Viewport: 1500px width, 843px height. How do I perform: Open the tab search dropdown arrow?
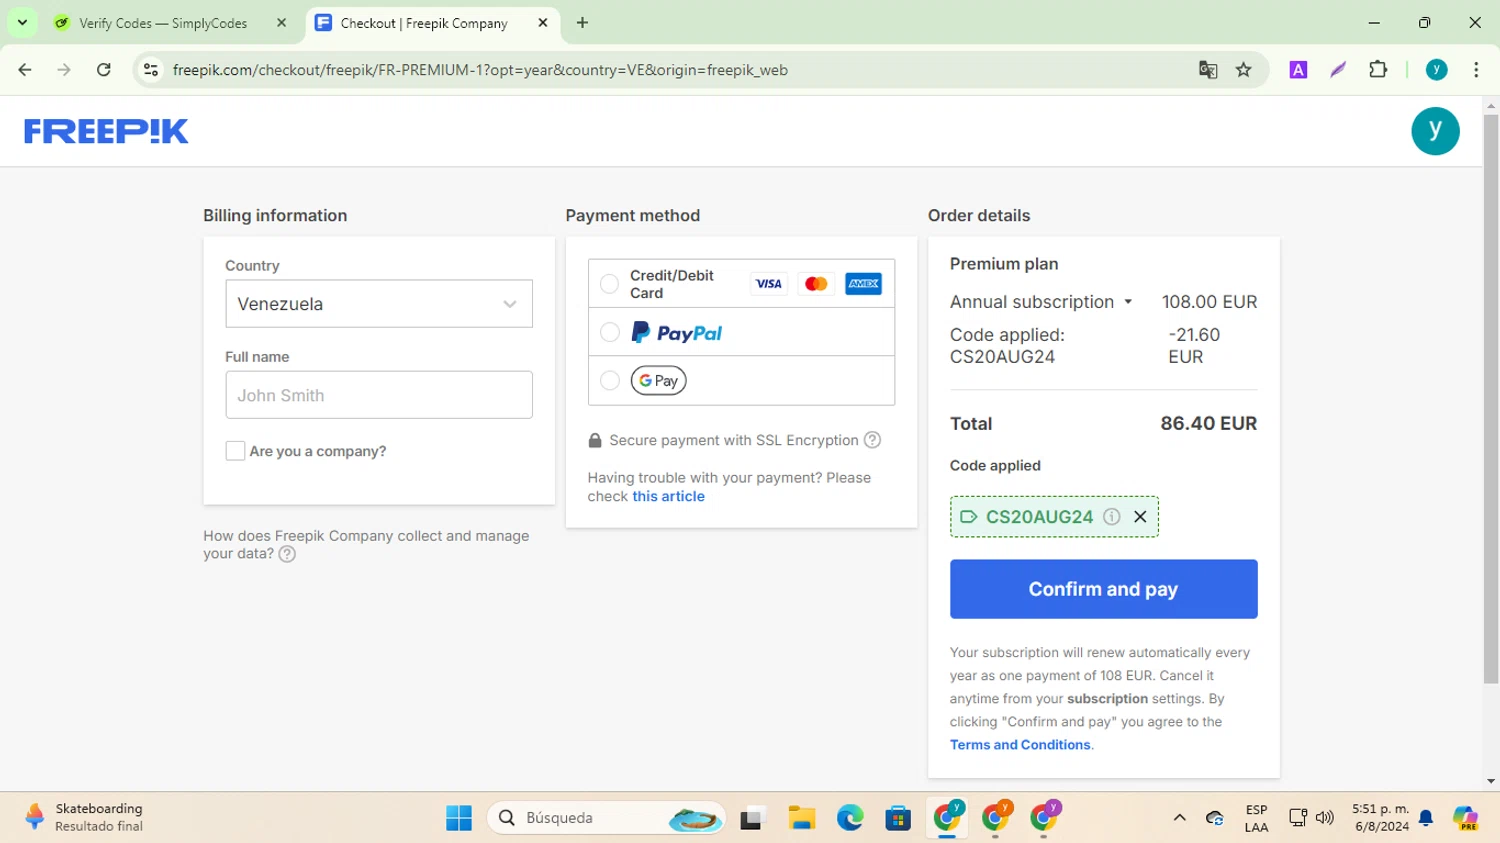click(22, 23)
